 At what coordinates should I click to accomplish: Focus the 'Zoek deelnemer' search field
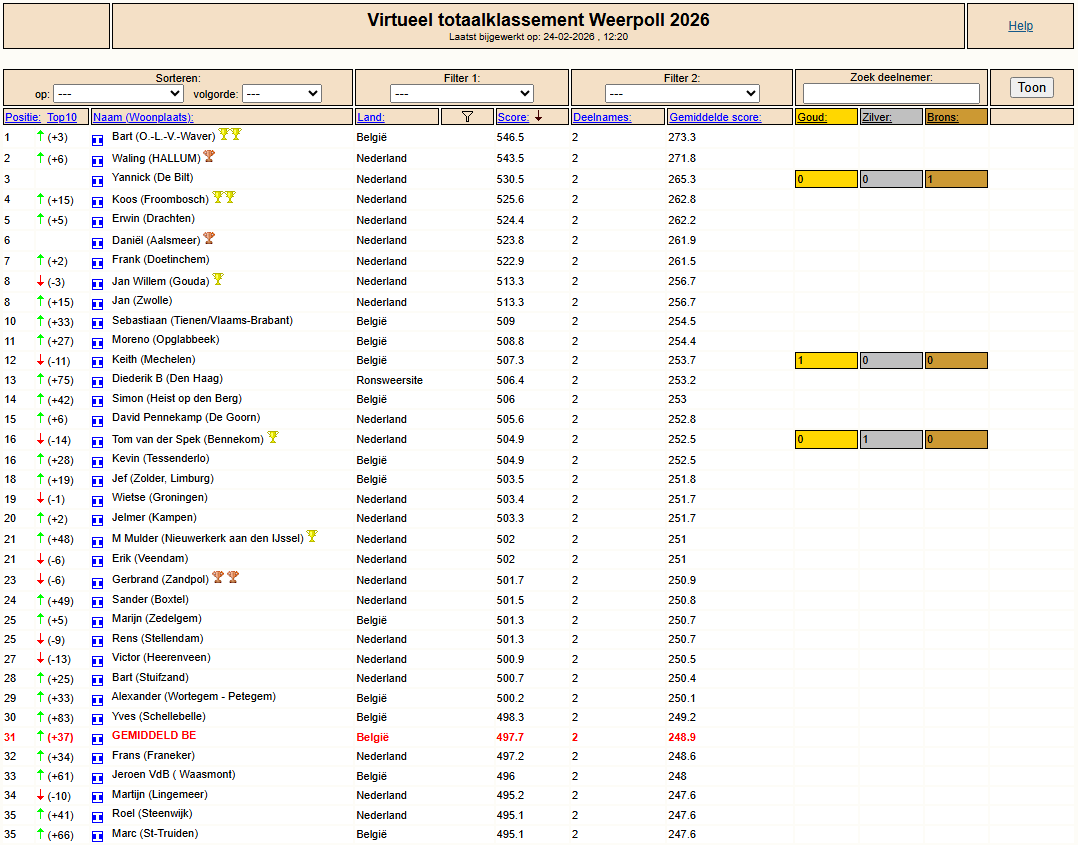tap(891, 93)
